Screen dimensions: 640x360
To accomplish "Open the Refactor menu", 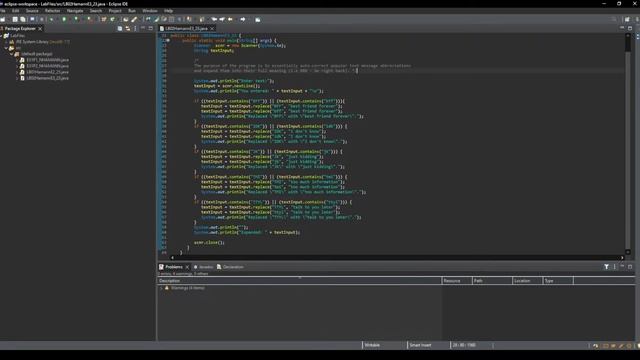I will pyautogui.click(x=52, y=11).
